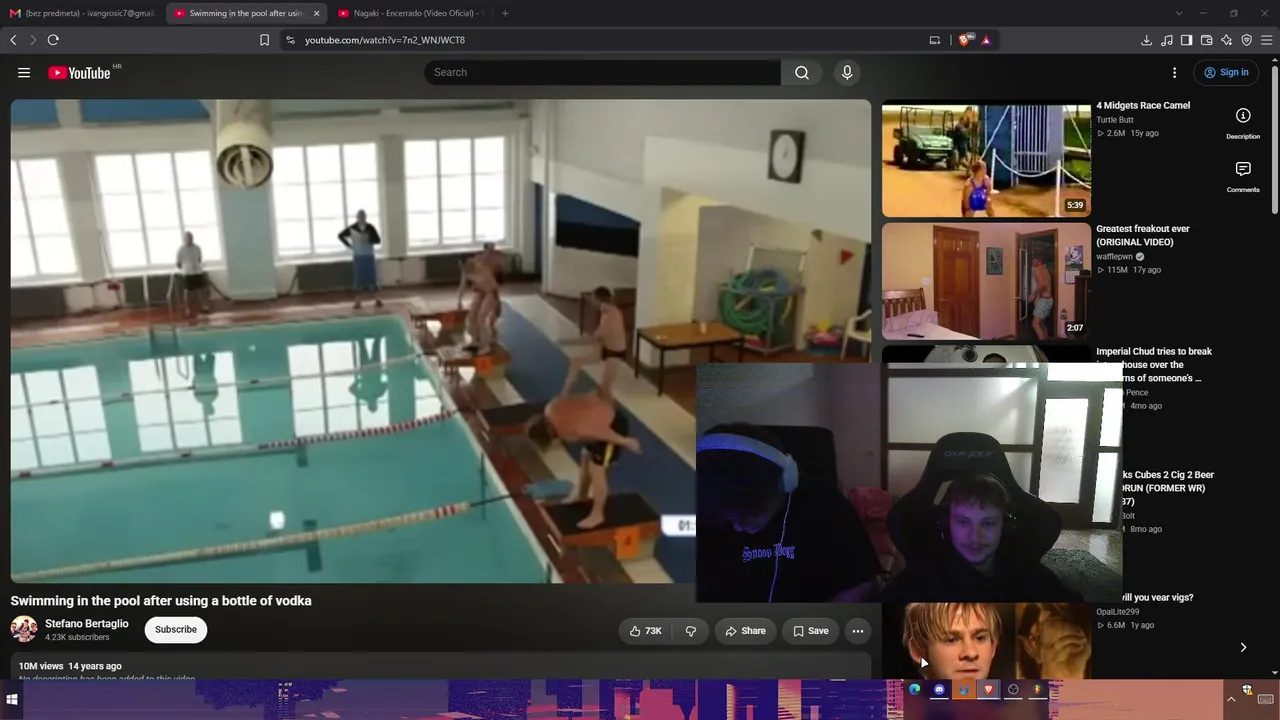
Task: Switch to the Gmail browser tab
Action: pyautogui.click(x=82, y=13)
